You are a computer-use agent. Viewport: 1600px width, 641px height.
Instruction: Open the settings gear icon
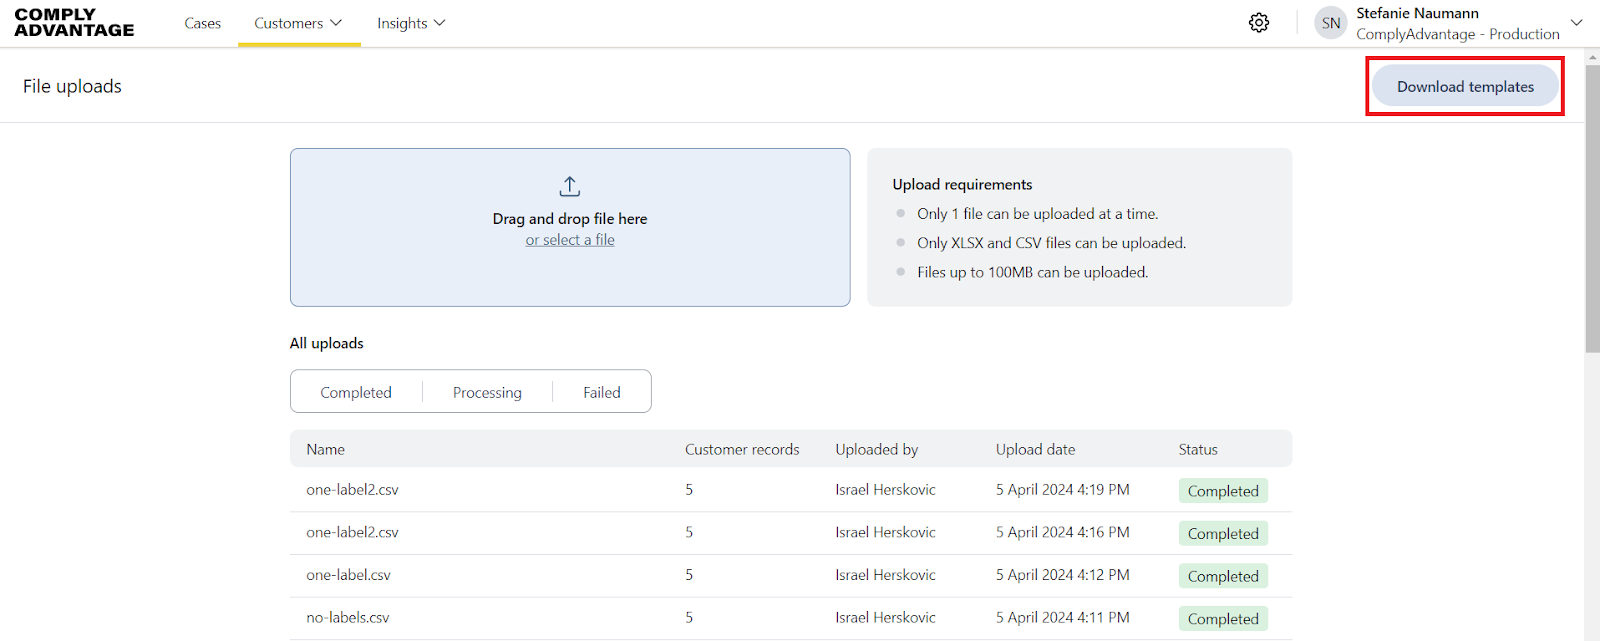click(x=1259, y=23)
